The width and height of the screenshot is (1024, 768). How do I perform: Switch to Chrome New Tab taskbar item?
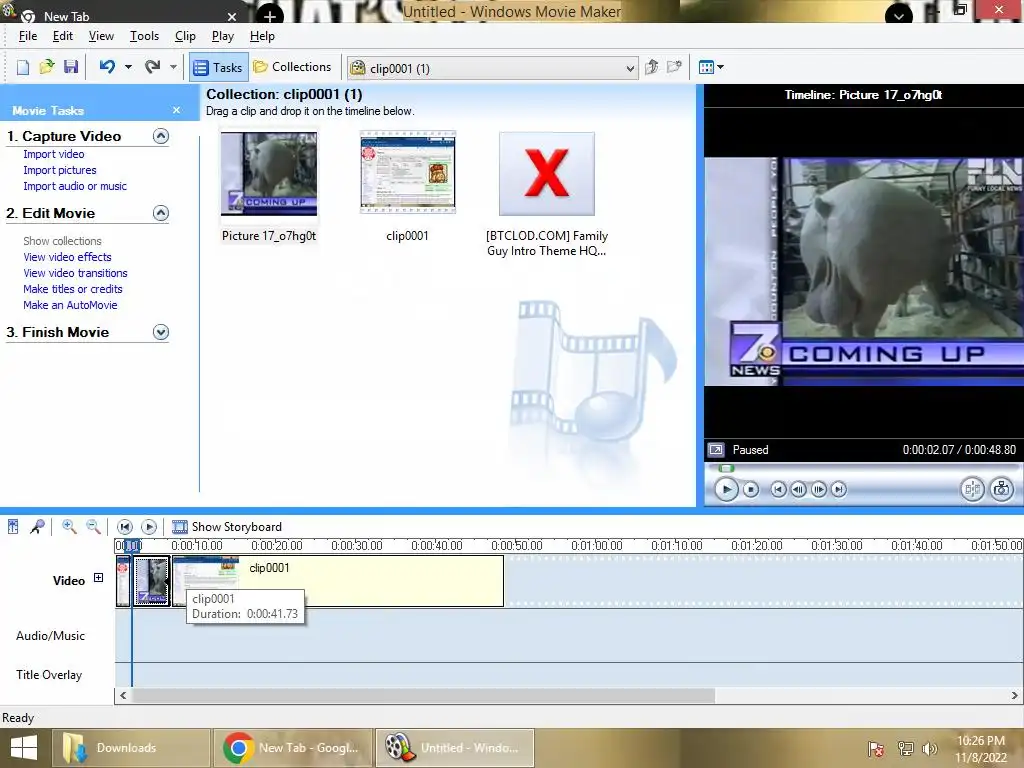(x=293, y=748)
